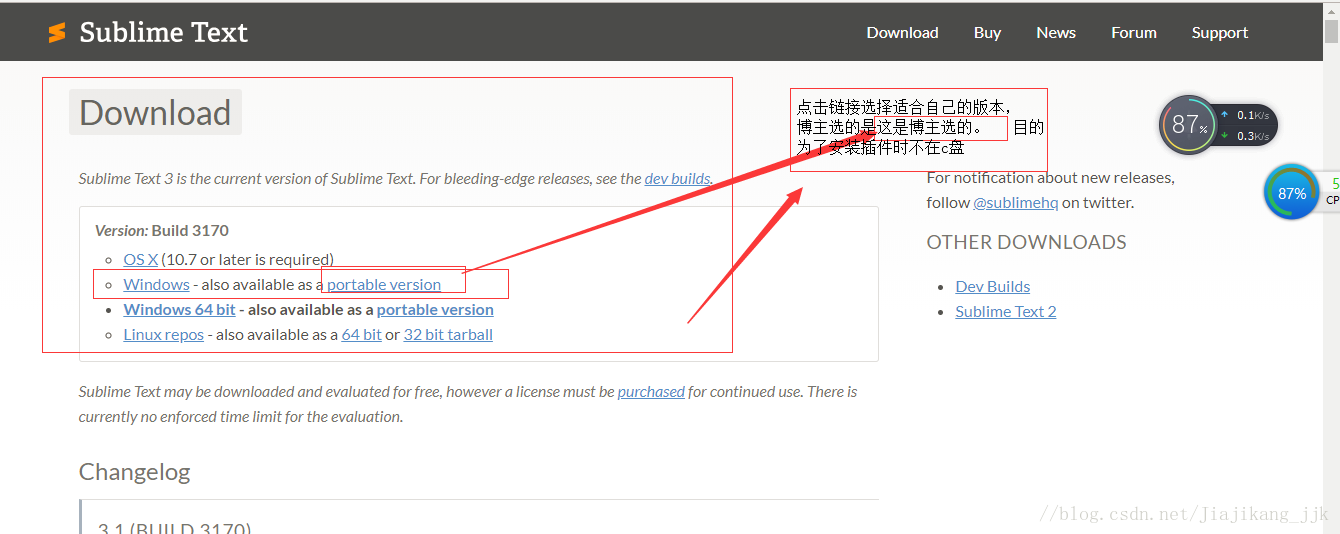Screen dimensions: 1340x534
Task: Download the Linux 64 bit tarball link
Action: 361,334
